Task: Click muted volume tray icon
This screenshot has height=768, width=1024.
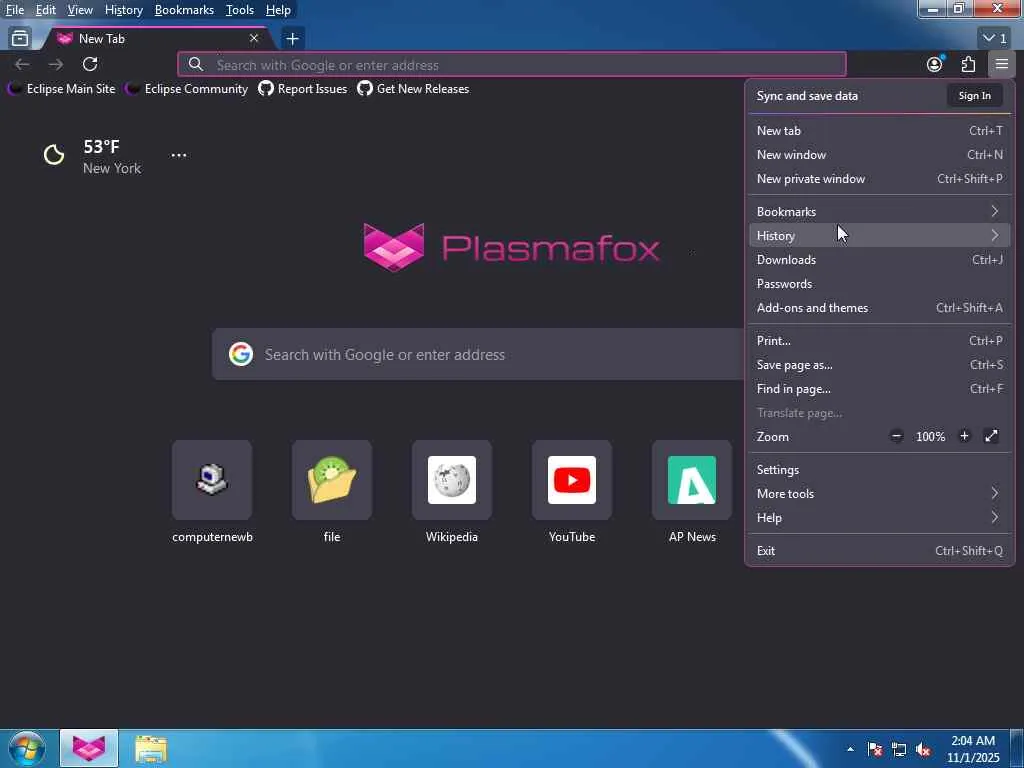Action: click(x=923, y=749)
